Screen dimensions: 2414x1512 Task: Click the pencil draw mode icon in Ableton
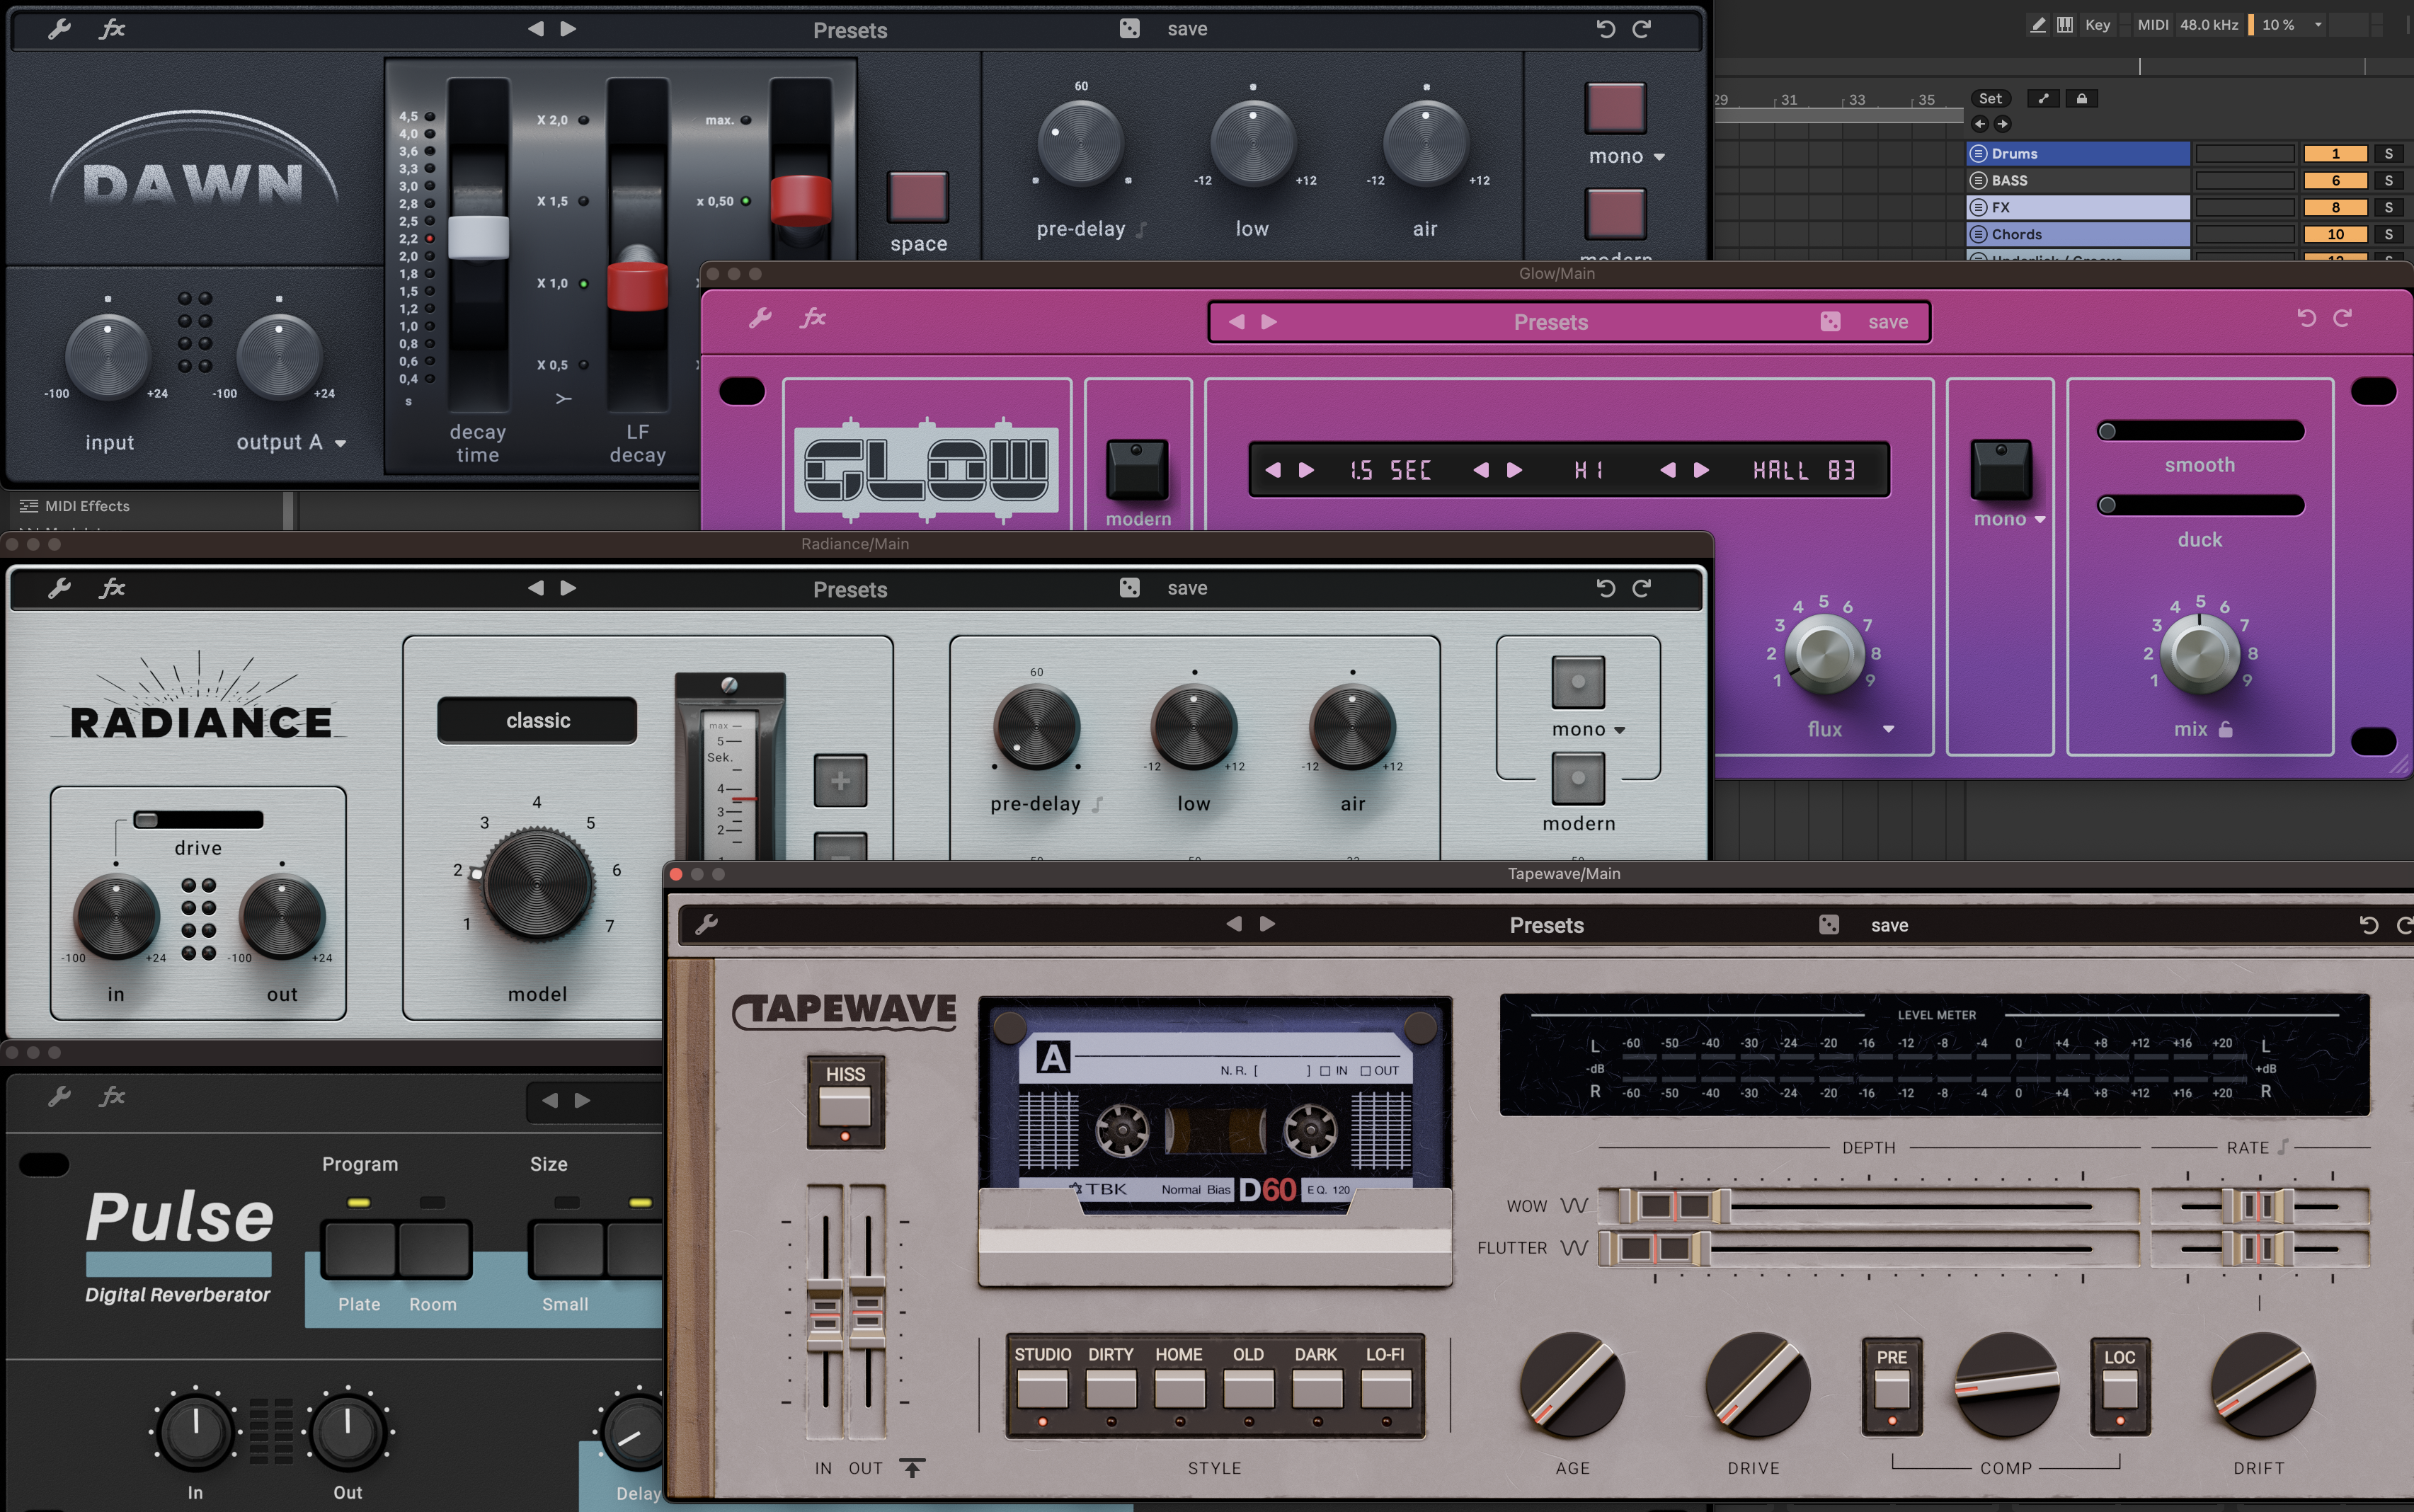click(2037, 24)
